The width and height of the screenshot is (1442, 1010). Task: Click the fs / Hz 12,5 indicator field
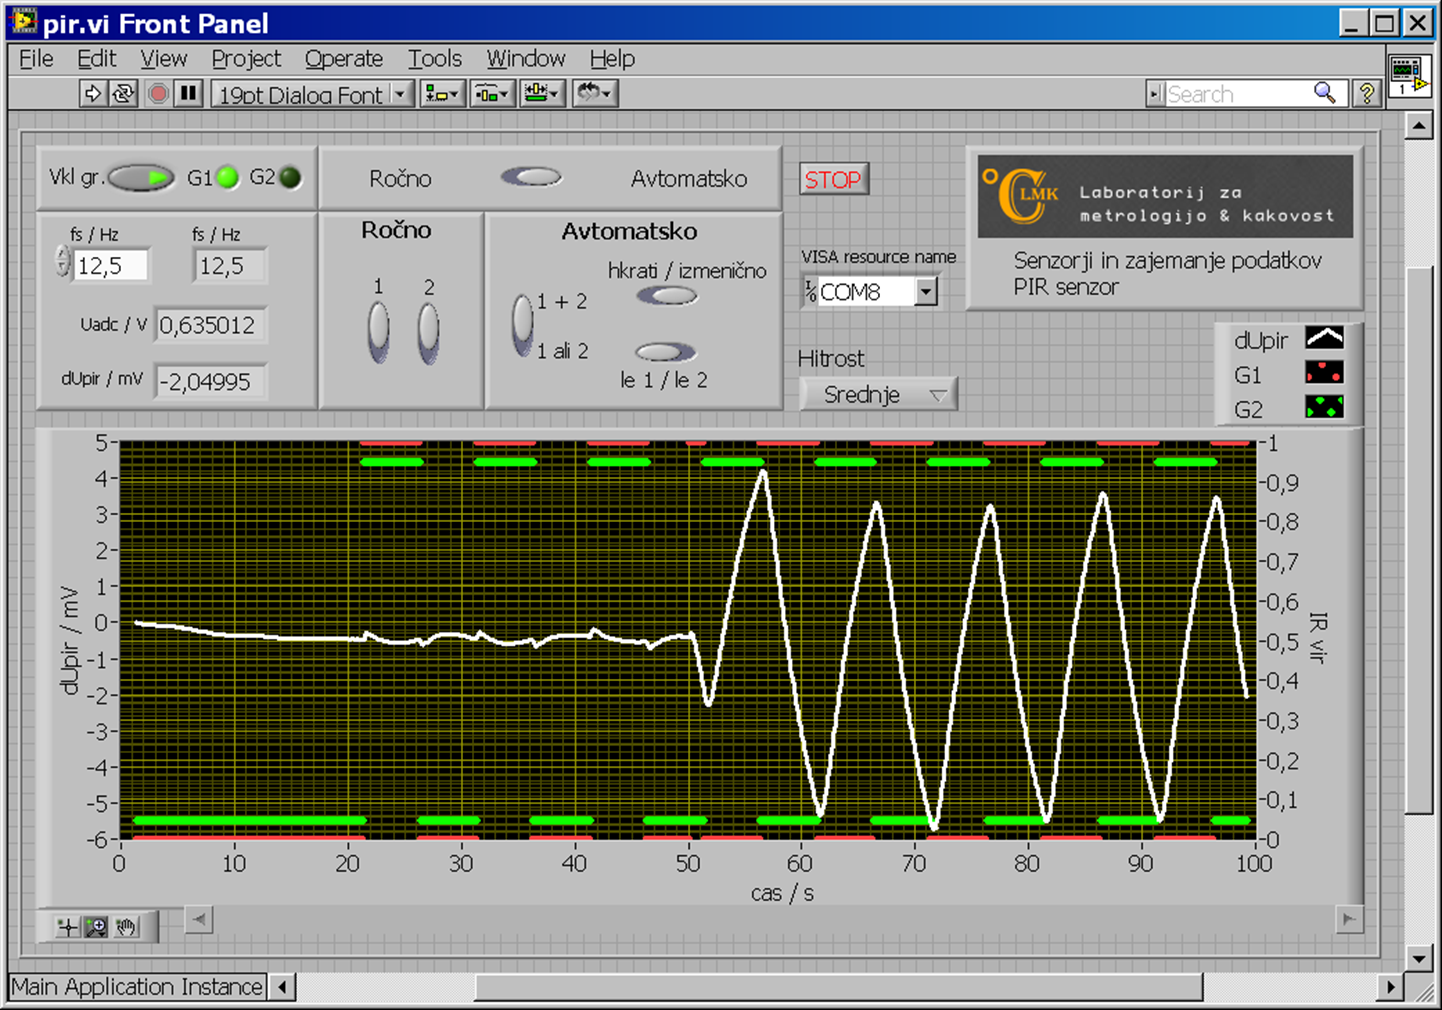tap(229, 265)
